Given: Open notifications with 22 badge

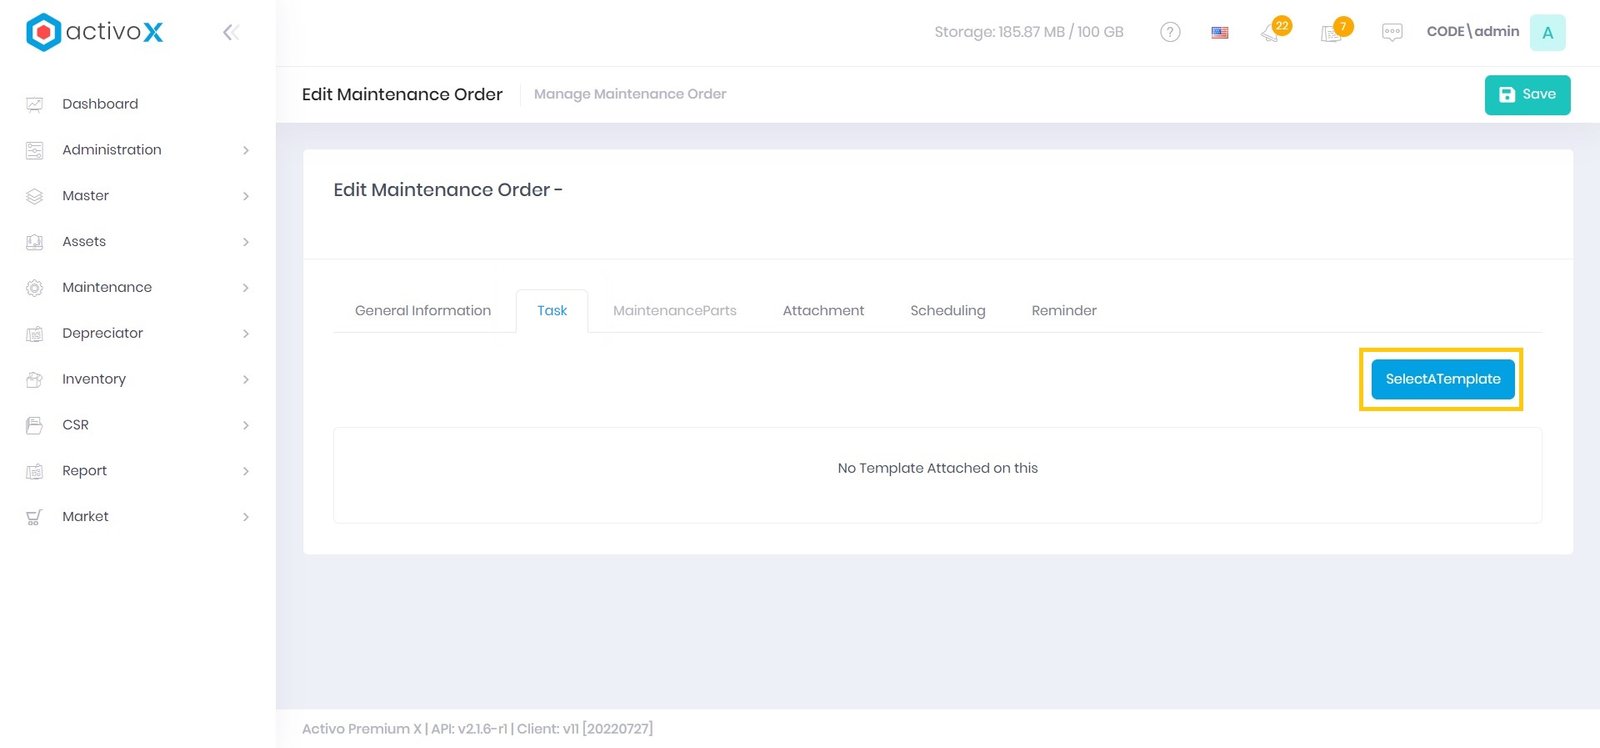Looking at the screenshot, I should [x=1272, y=32].
